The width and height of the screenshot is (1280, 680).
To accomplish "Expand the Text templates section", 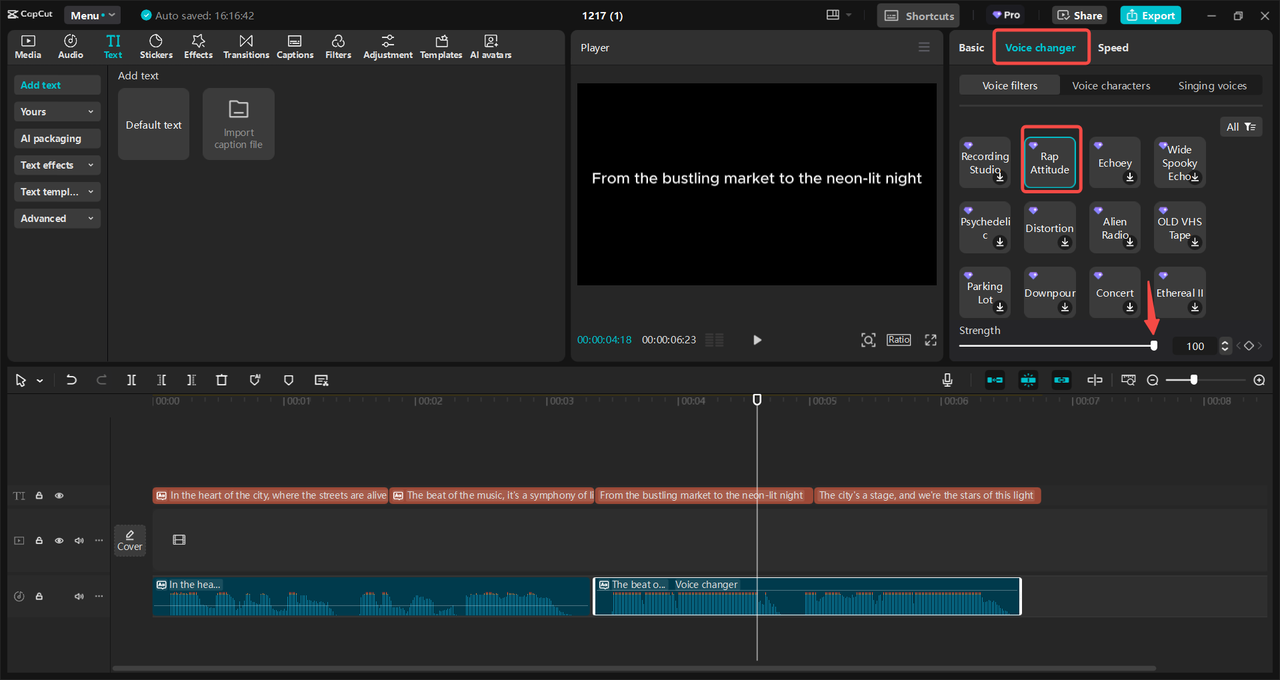I will (57, 192).
